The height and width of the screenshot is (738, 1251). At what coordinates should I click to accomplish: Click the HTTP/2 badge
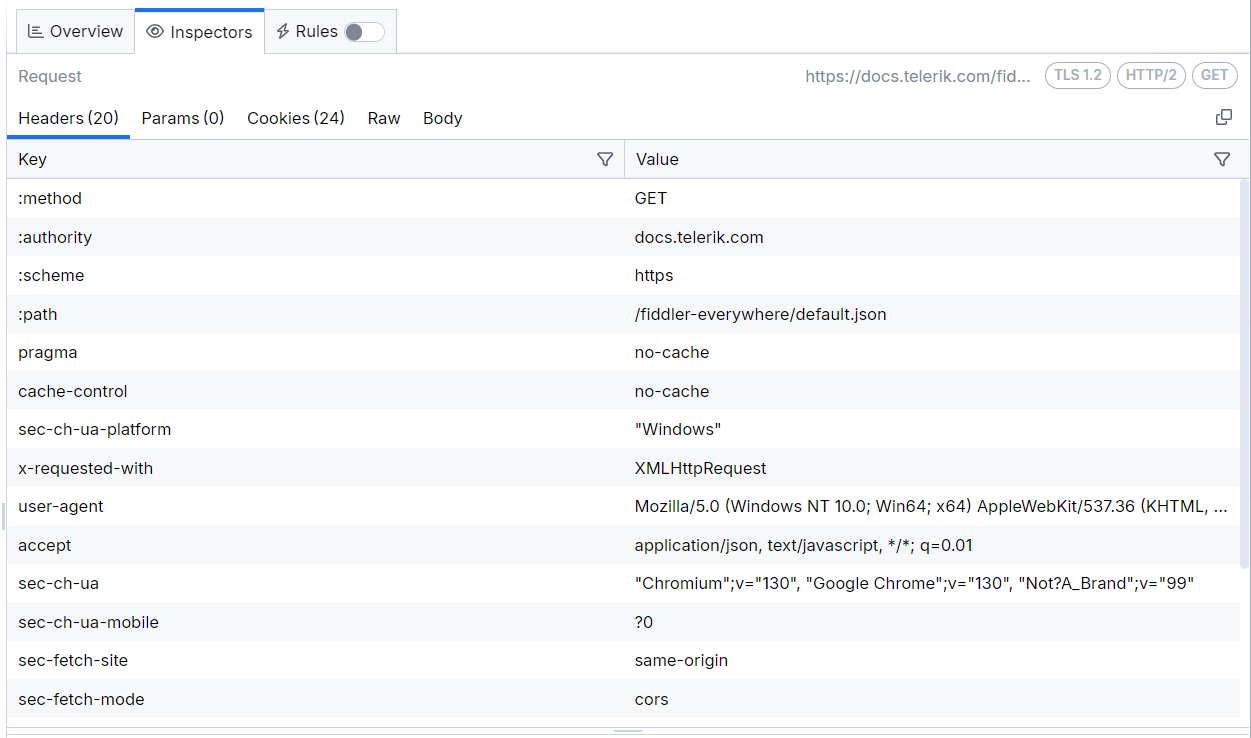coord(1151,75)
